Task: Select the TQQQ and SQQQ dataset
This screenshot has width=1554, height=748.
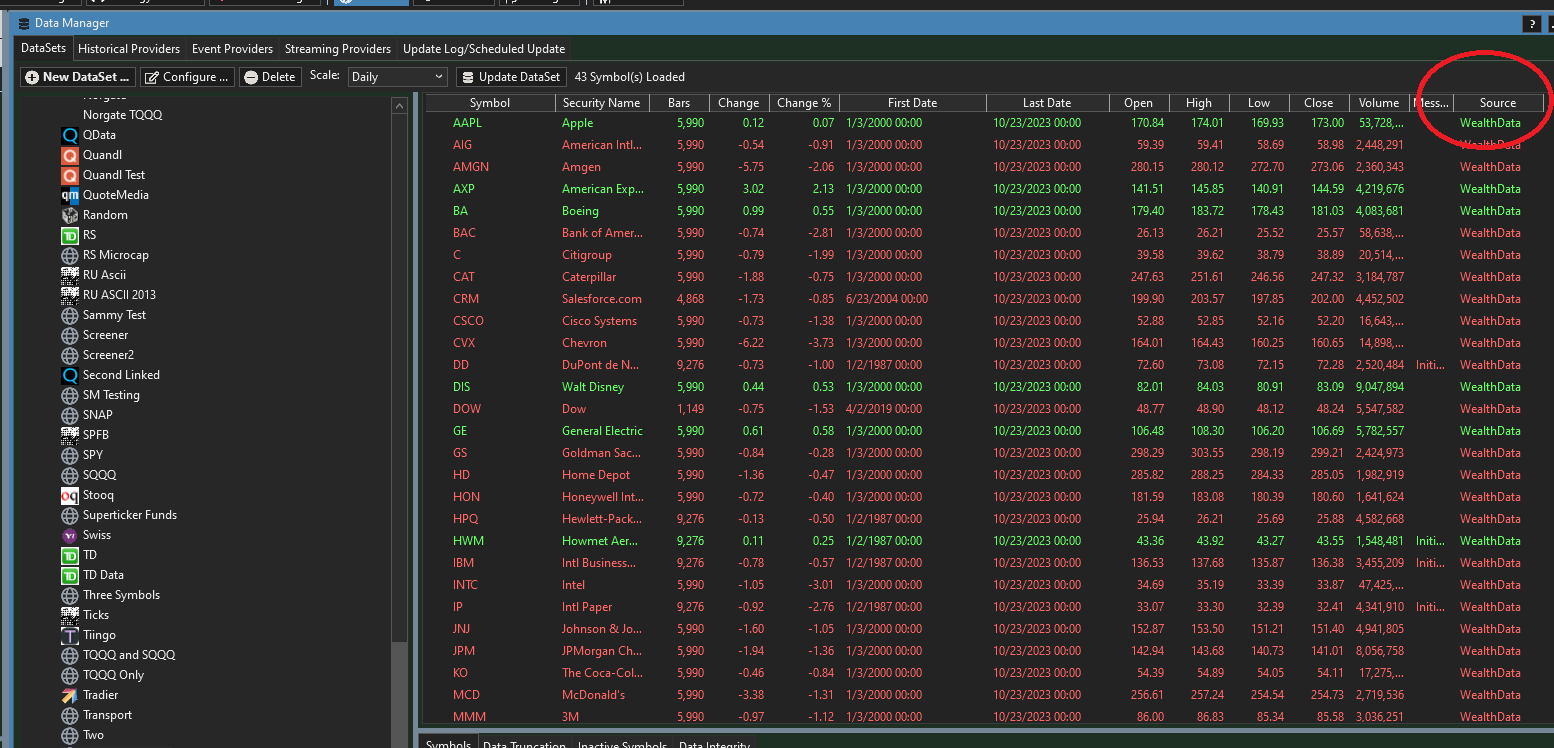Action: point(129,655)
